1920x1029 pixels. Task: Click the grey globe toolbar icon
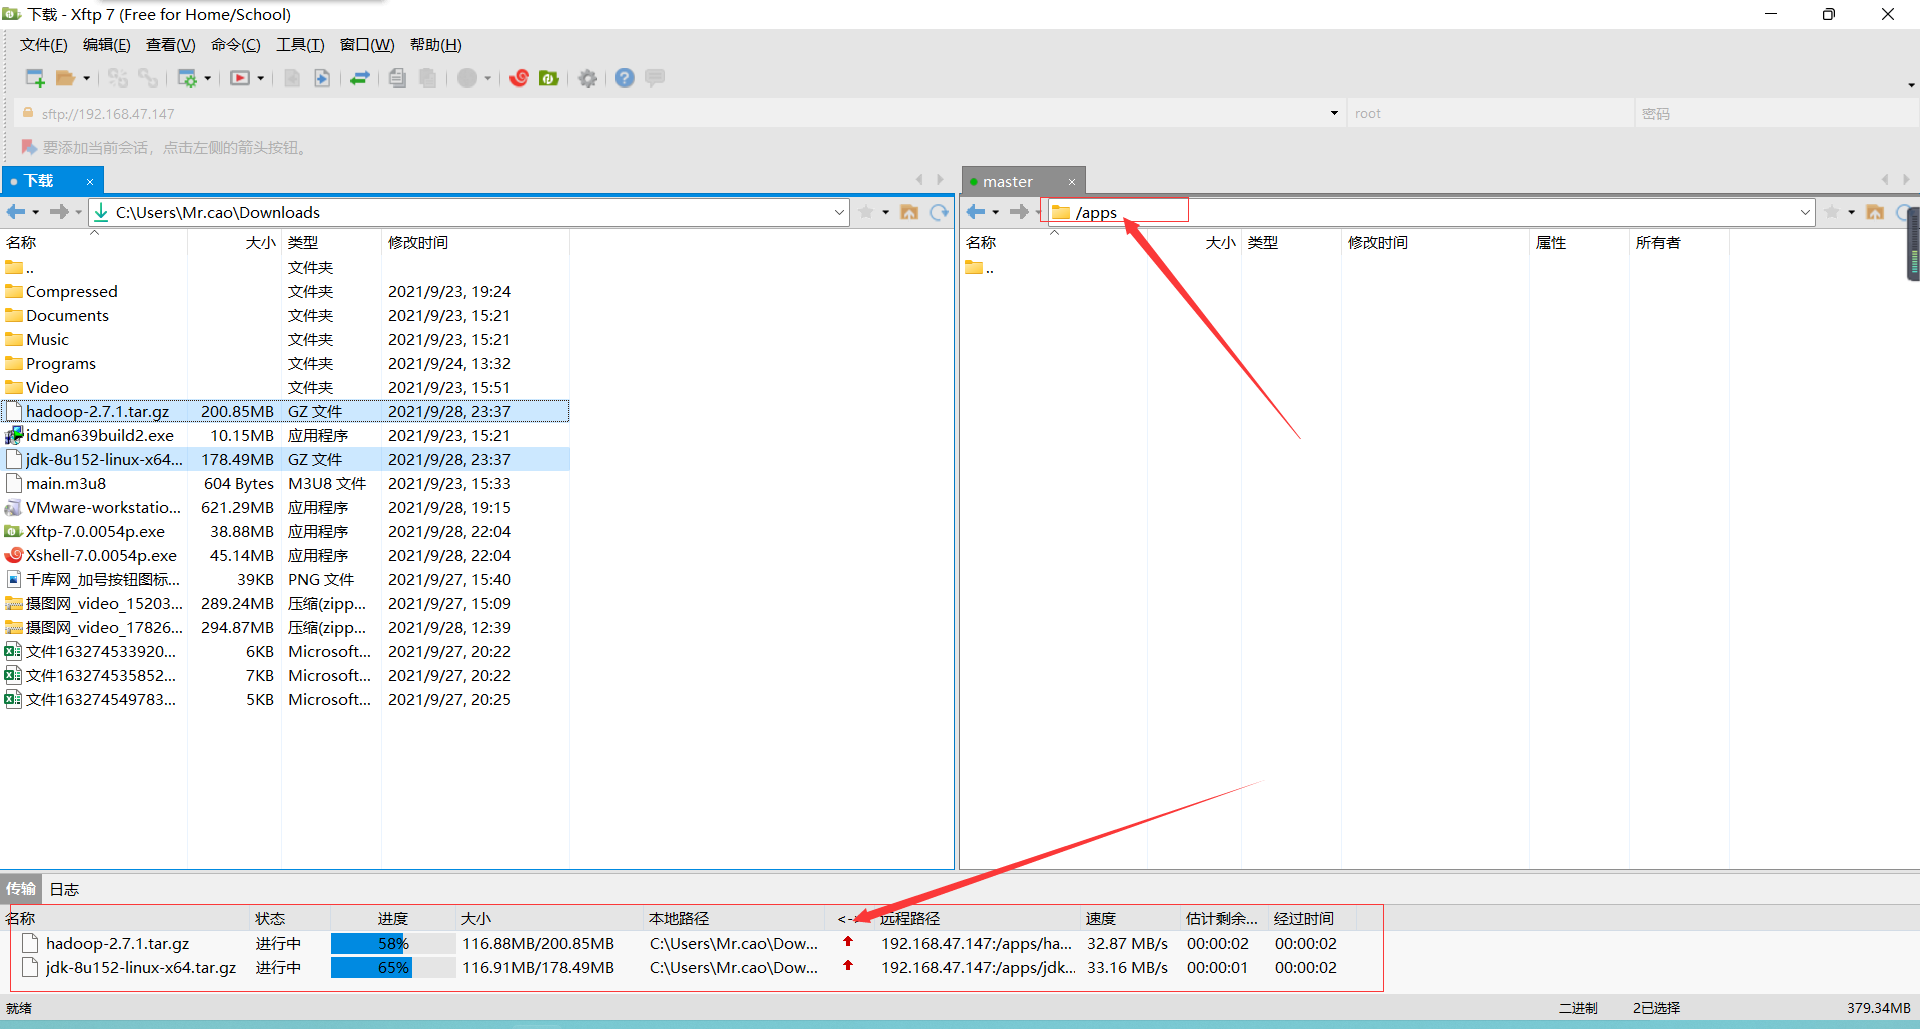[467, 78]
